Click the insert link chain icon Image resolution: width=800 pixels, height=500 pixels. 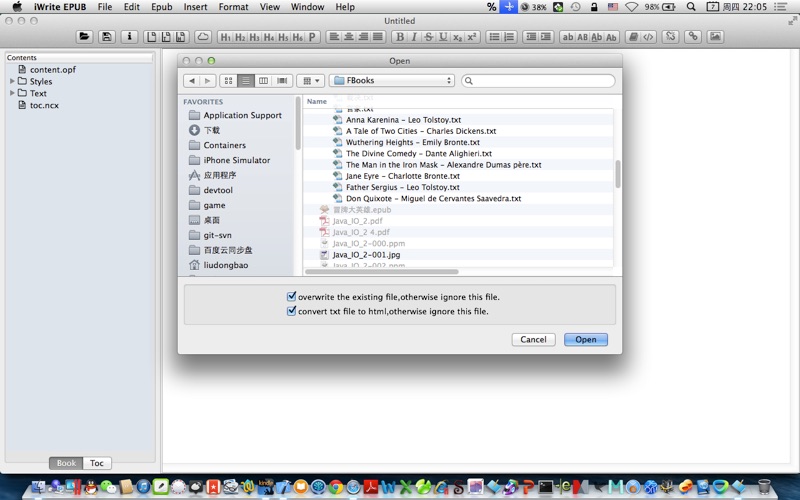point(693,37)
